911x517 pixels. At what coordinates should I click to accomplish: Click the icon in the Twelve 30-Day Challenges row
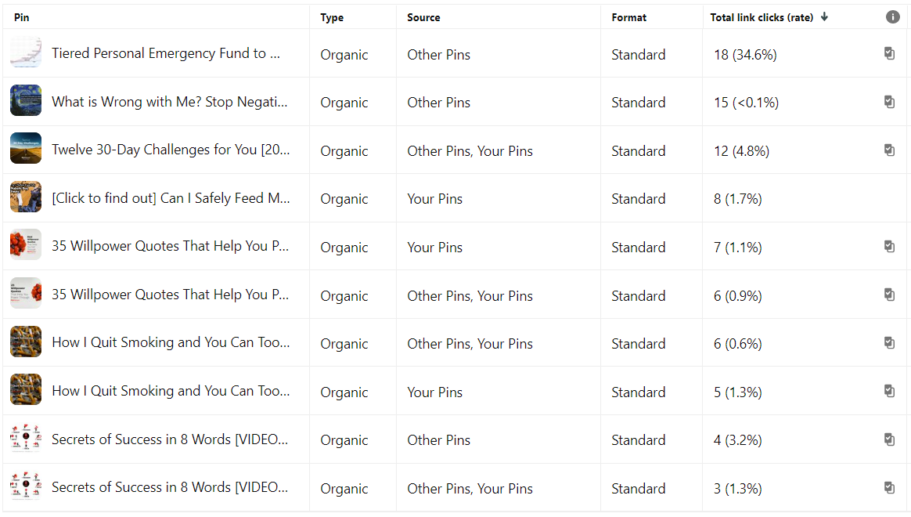(x=889, y=150)
